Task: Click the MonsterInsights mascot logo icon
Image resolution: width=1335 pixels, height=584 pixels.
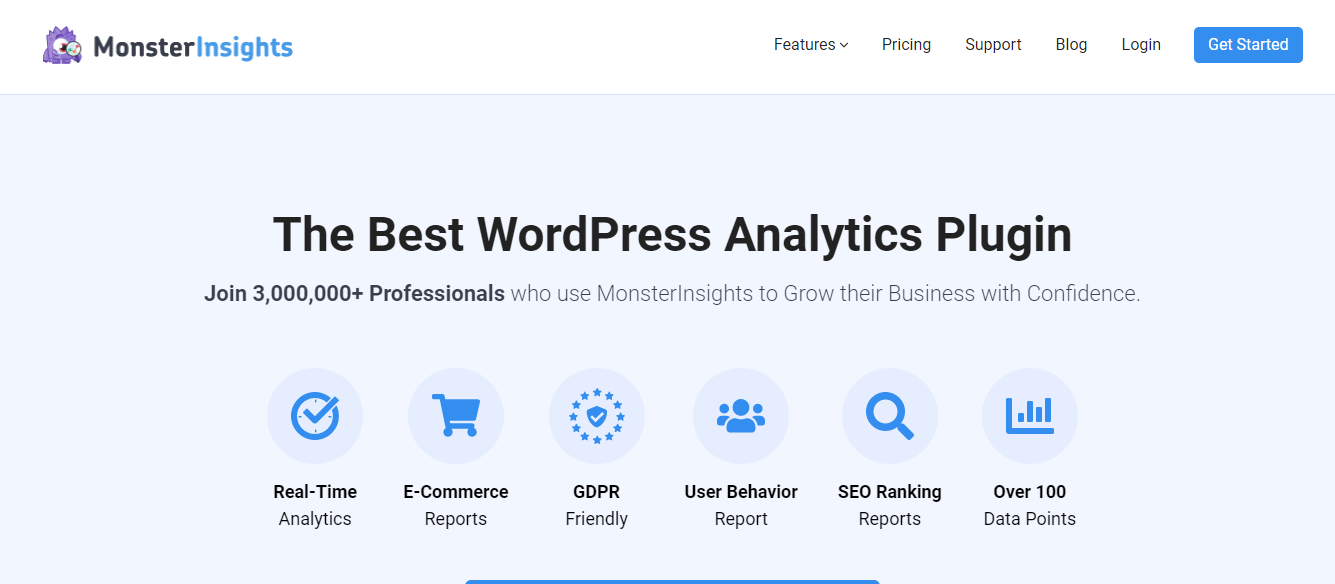Action: 60,44
